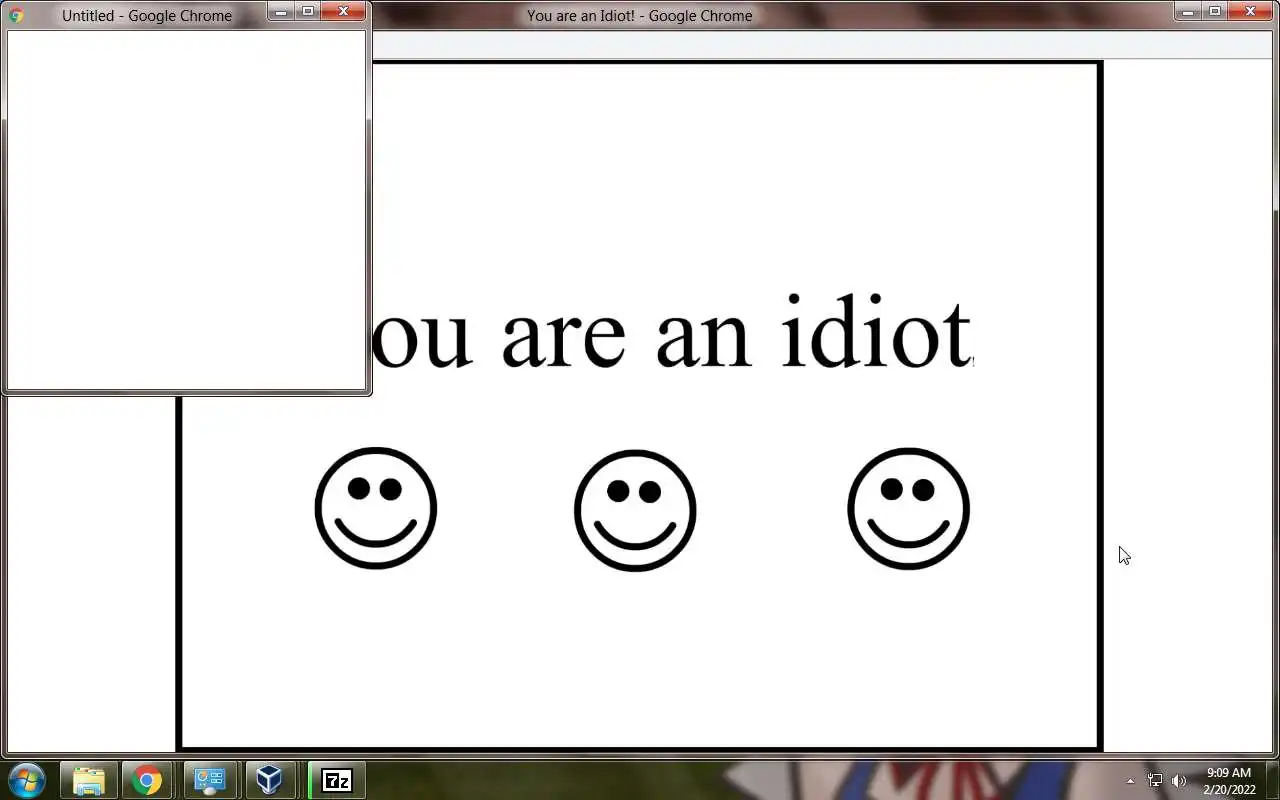Switch to Google Chrome on the taskbar
The height and width of the screenshot is (800, 1280).
[147, 780]
